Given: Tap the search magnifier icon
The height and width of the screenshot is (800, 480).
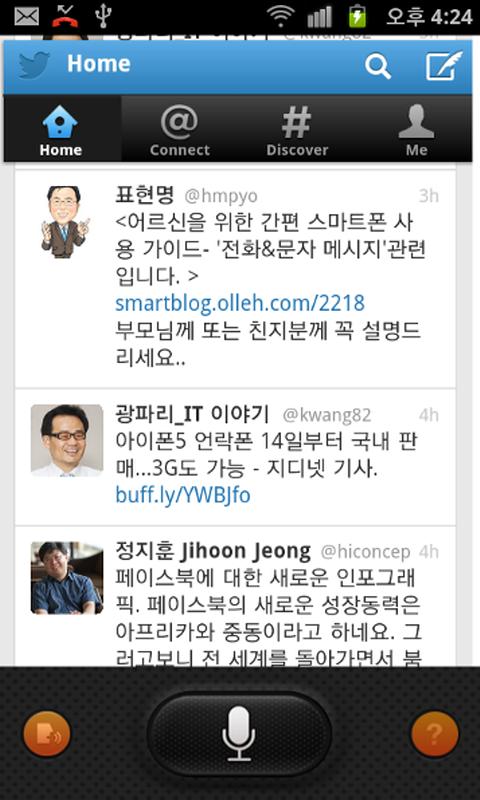Looking at the screenshot, I should coord(378,66).
